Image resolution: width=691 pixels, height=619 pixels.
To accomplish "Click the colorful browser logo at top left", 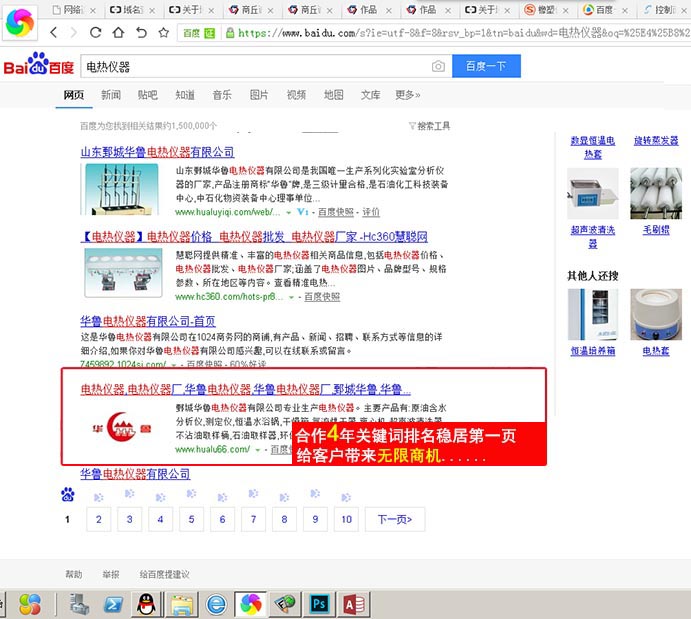I will [x=19, y=22].
